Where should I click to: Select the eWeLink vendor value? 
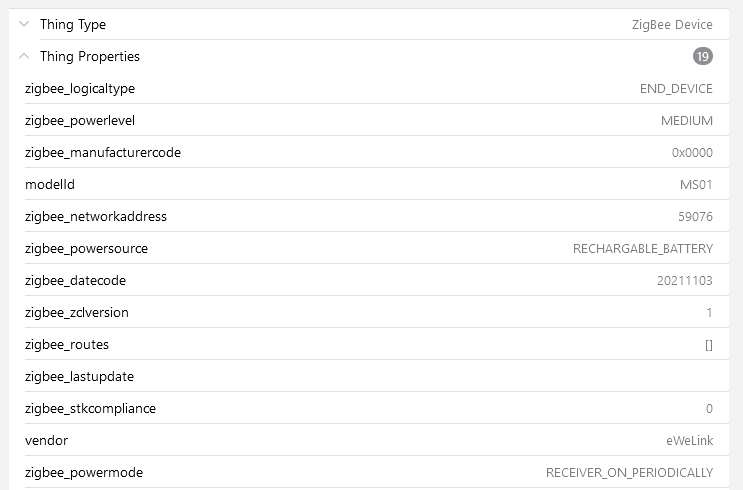pyautogui.click(x=691, y=441)
